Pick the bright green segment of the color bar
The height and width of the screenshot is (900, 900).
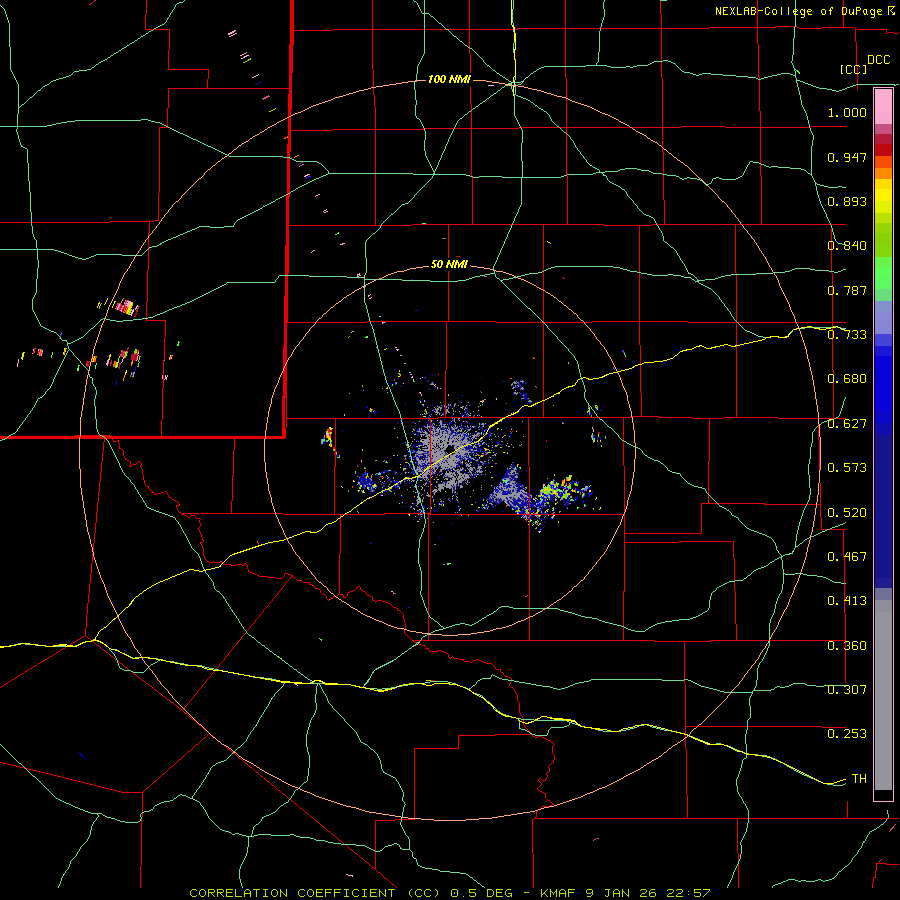pos(883,273)
